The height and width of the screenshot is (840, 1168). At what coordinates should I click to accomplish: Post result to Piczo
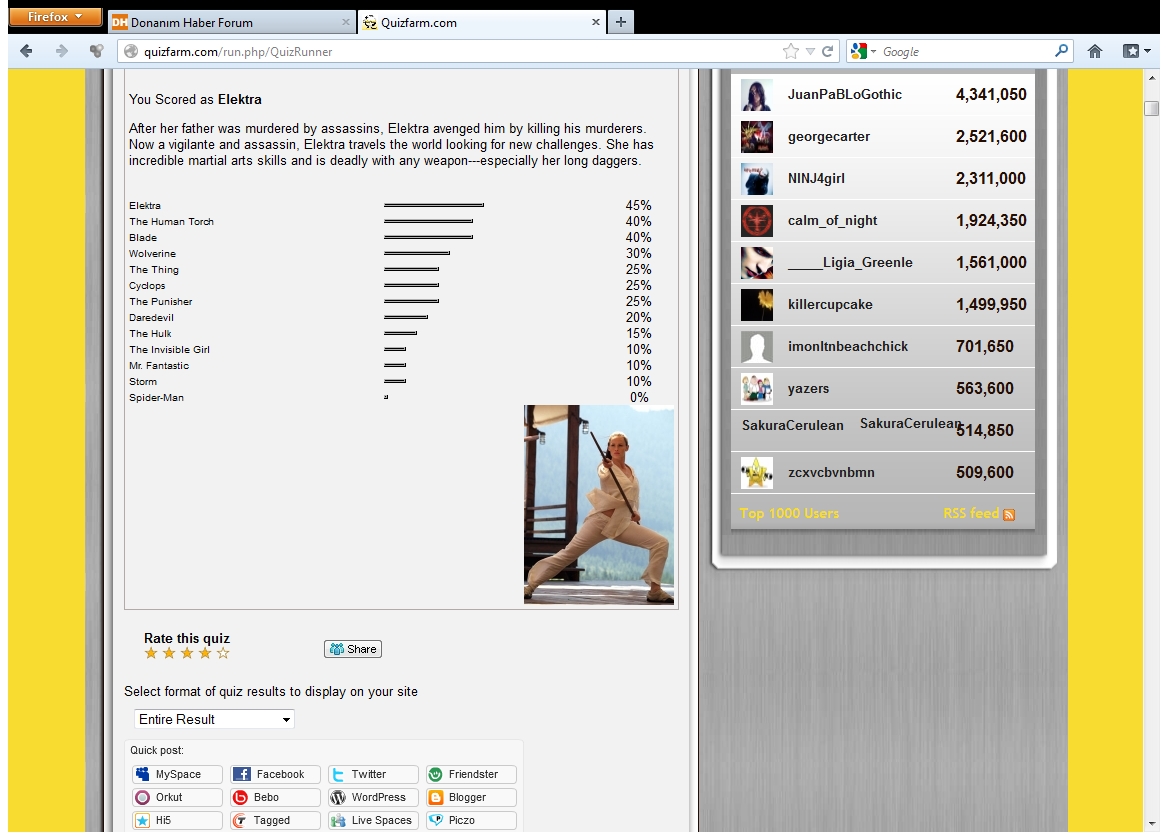click(x=471, y=821)
